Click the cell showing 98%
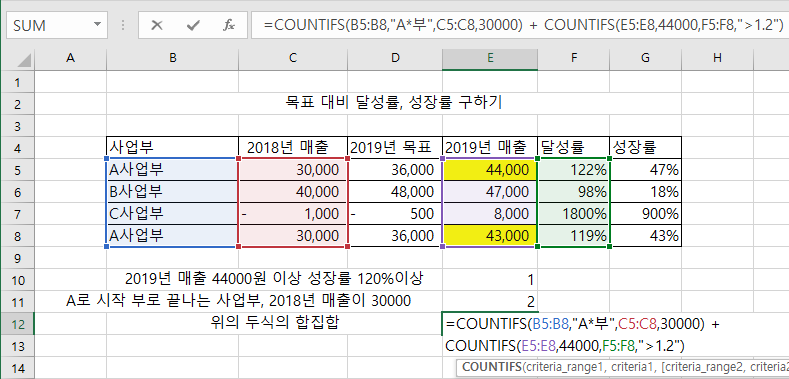 pyautogui.click(x=574, y=192)
